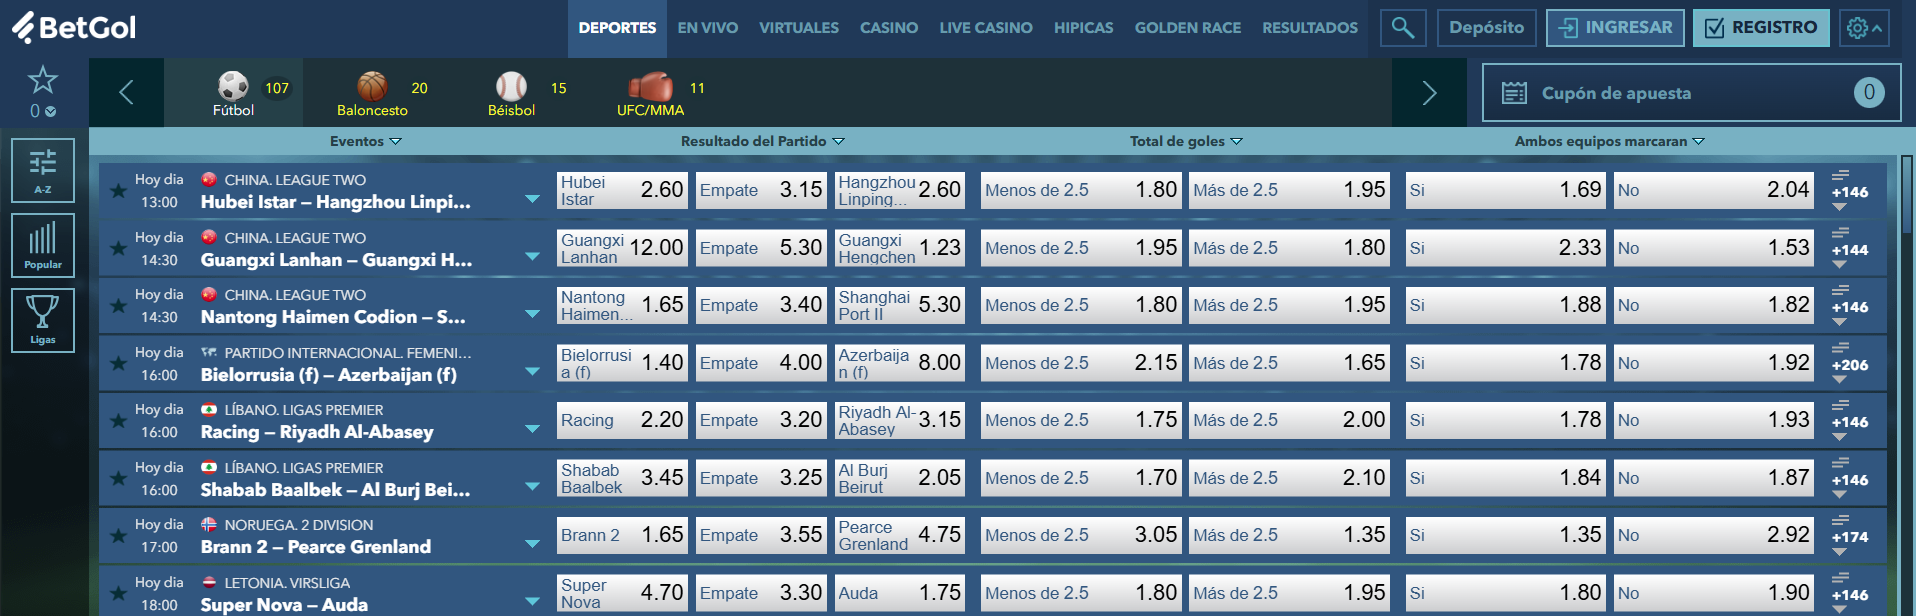Favorite the Hubei Istar match star
Viewport: 1916px width, 616px height.
118,190
